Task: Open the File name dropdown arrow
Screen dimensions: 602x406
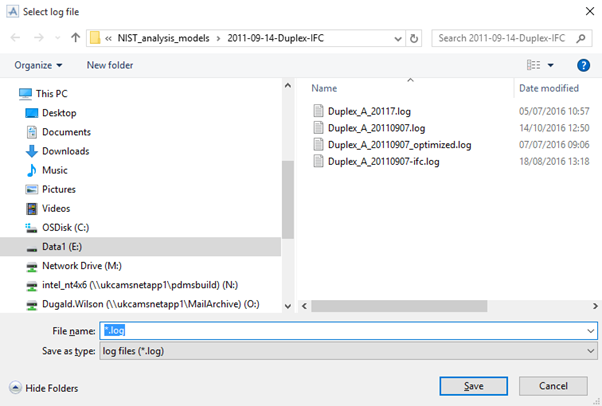Action: pyautogui.click(x=591, y=330)
